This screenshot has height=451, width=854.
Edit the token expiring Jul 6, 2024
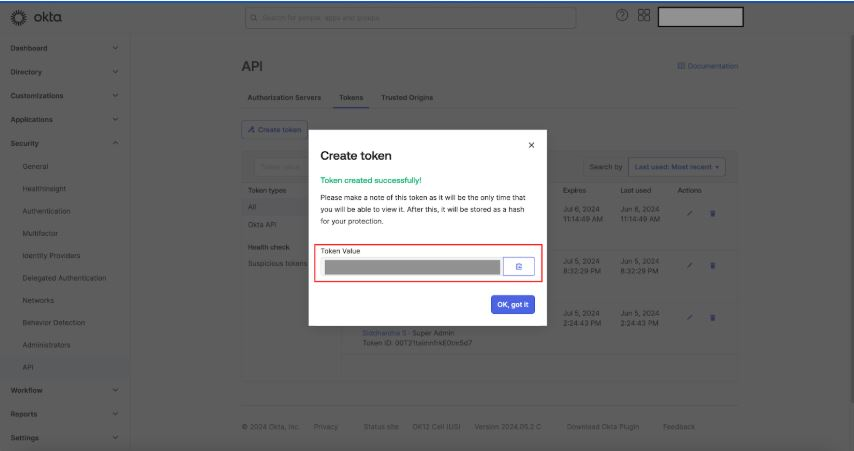(x=690, y=214)
